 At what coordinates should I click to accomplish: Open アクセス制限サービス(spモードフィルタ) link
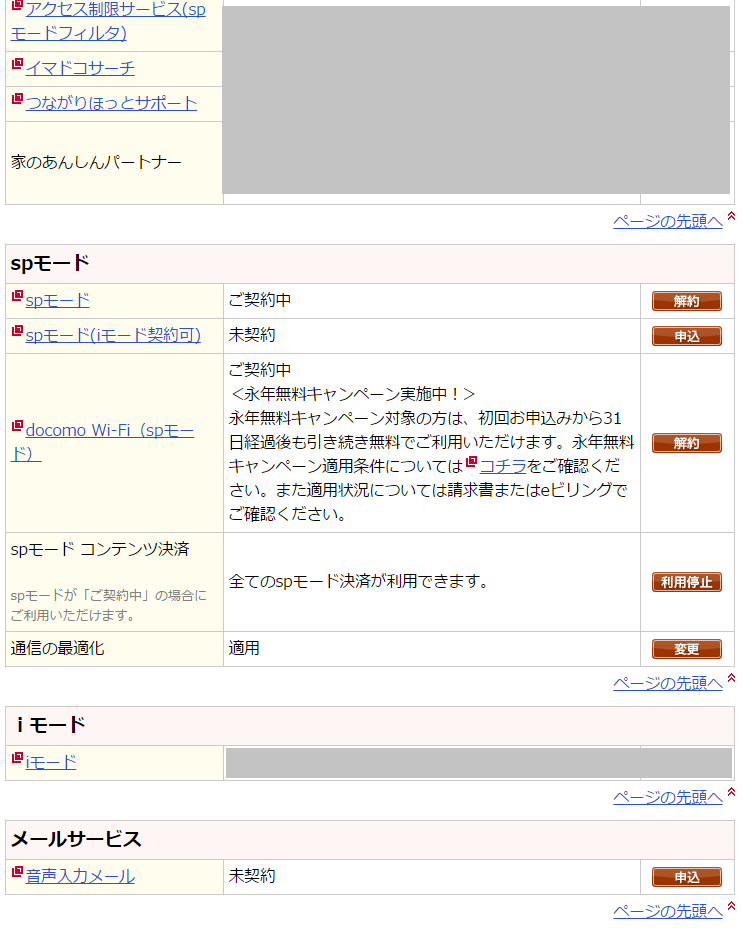[108, 21]
